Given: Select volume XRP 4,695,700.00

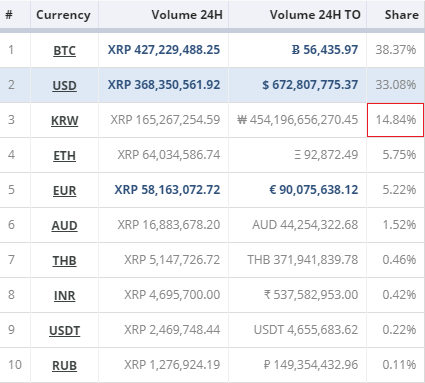Looking at the screenshot, I should point(172,295).
